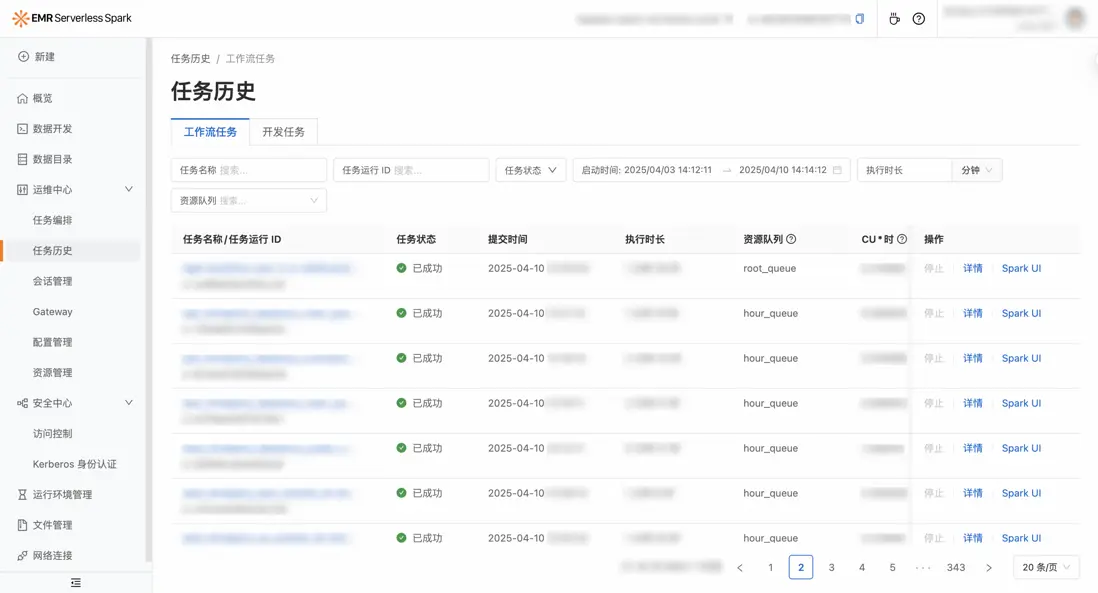Click green success icon in root_queue row

click(x=401, y=268)
